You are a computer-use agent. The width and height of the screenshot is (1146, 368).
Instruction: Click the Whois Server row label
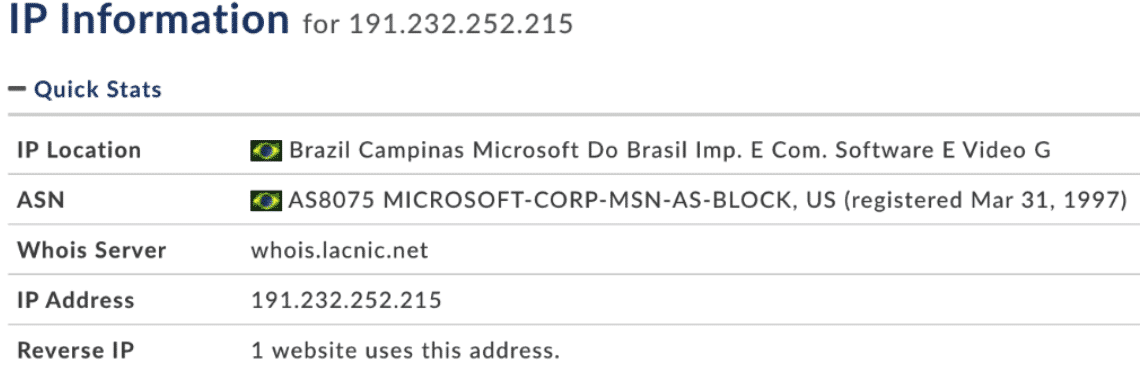91,250
